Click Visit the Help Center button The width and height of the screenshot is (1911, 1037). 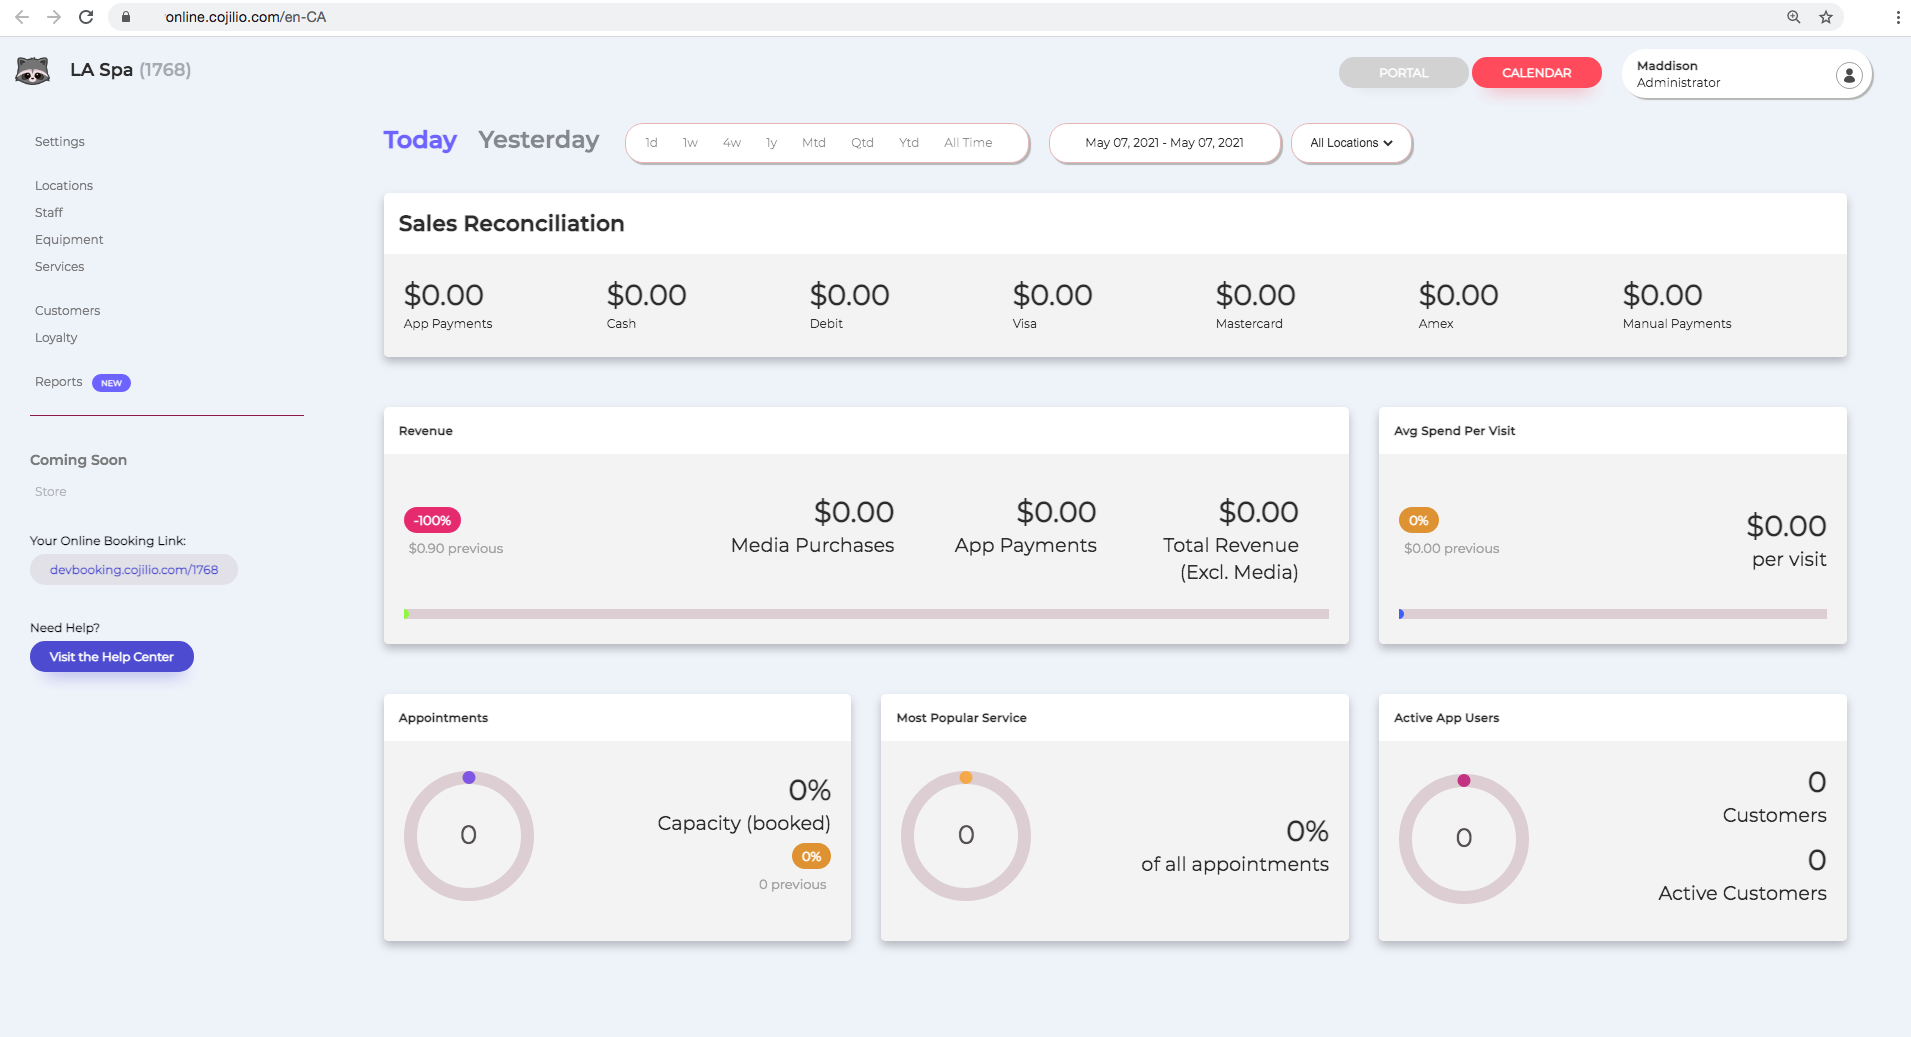click(111, 657)
